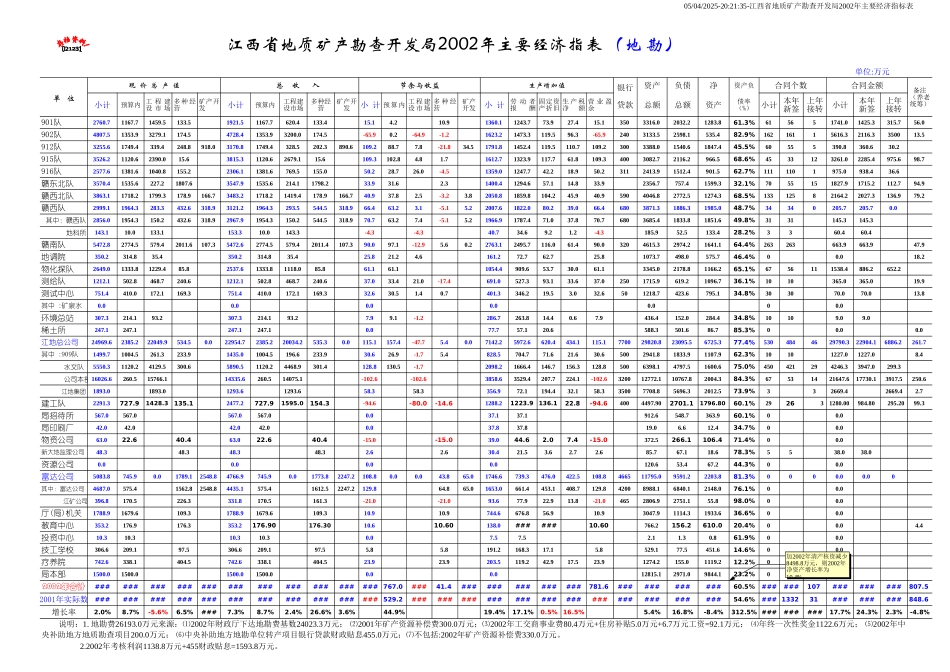This screenshot has height=672, width=950.
Task: Click the 848.6 cell in the 2001年实际数 row
Action: (x=919, y=599)
